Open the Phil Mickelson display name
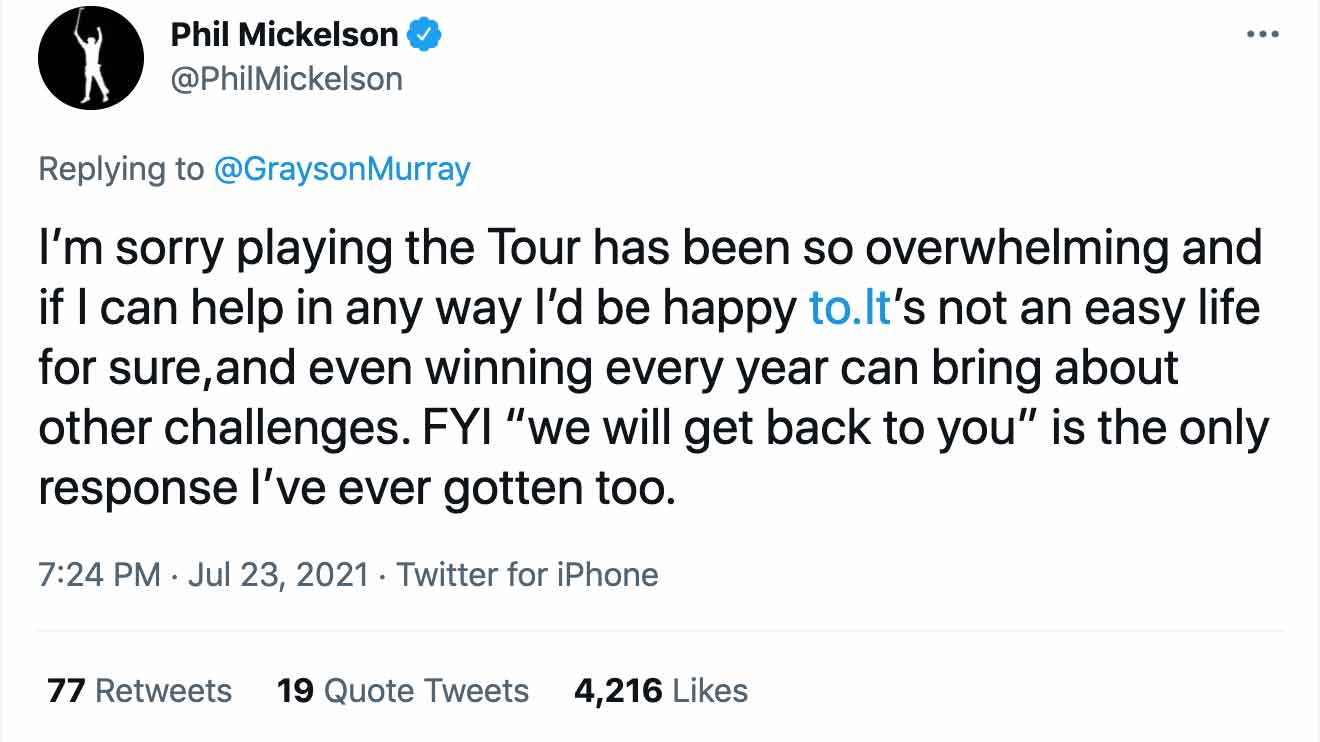1320x742 pixels. 285,36
